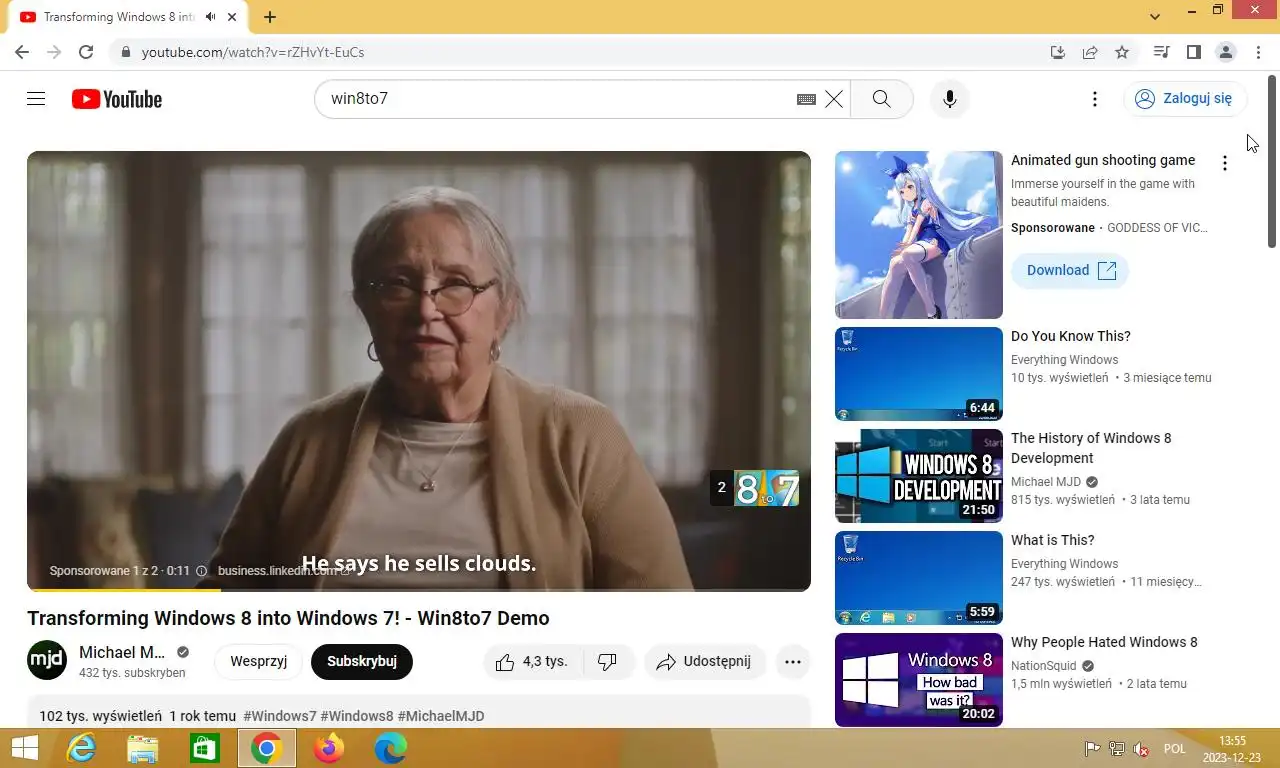The width and height of the screenshot is (1280, 768).
Task: Open ad info icon on video
Action: 201,571
